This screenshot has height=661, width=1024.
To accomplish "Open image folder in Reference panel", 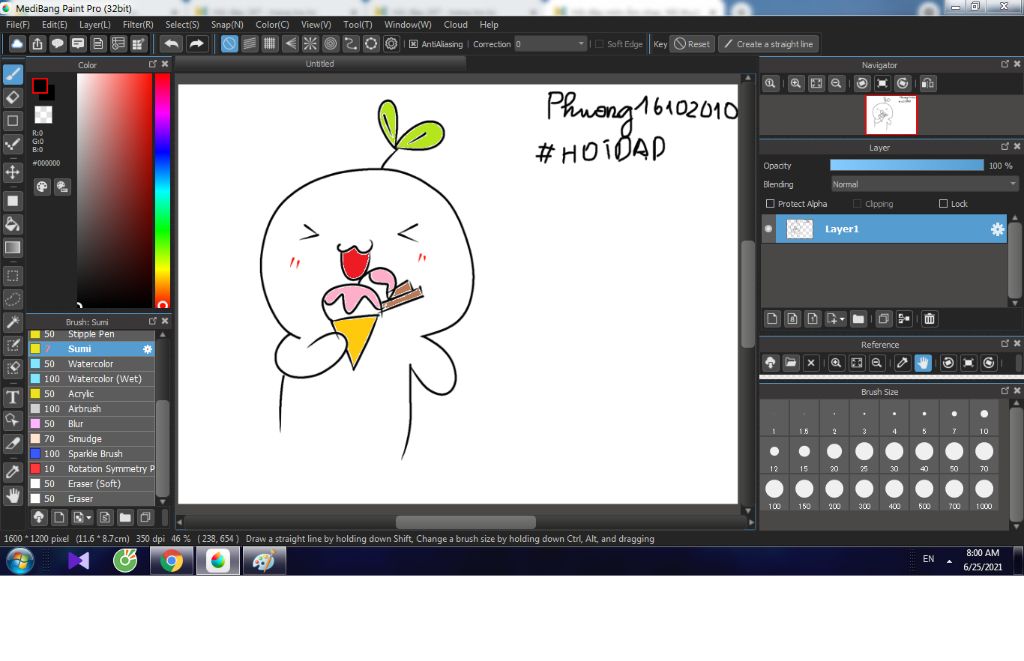I will pos(791,363).
